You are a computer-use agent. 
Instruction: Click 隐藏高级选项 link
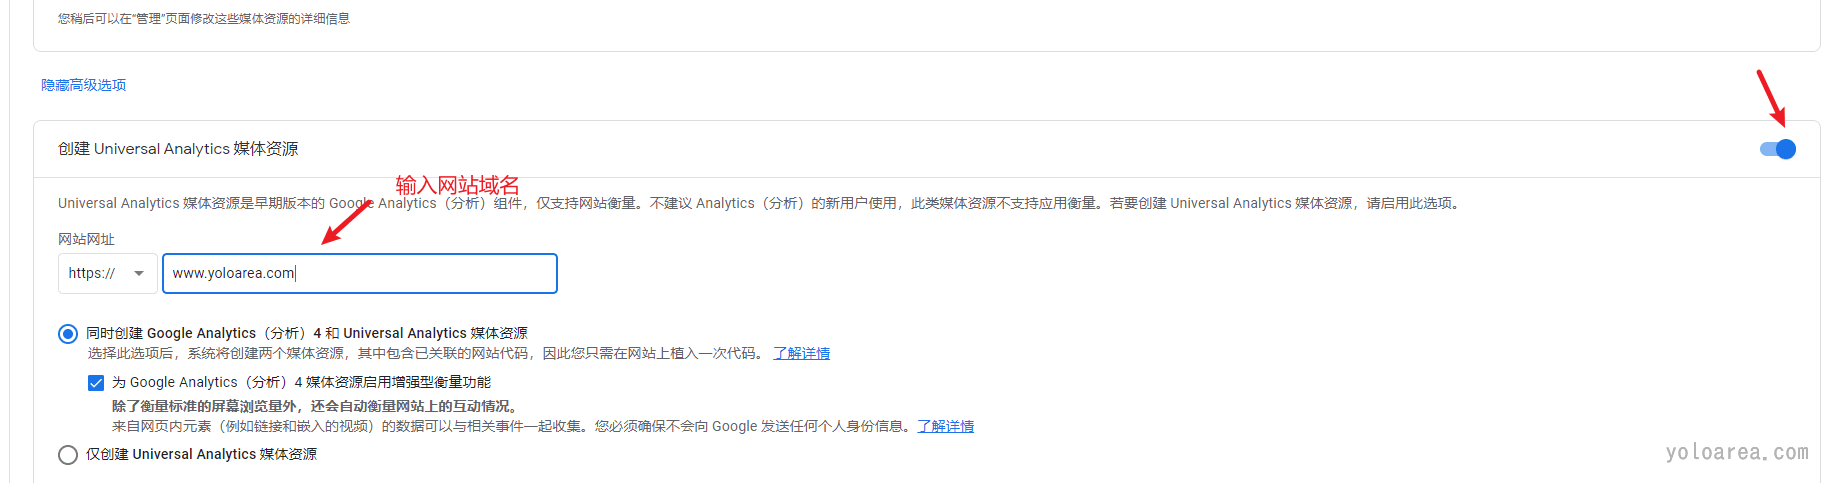[84, 85]
